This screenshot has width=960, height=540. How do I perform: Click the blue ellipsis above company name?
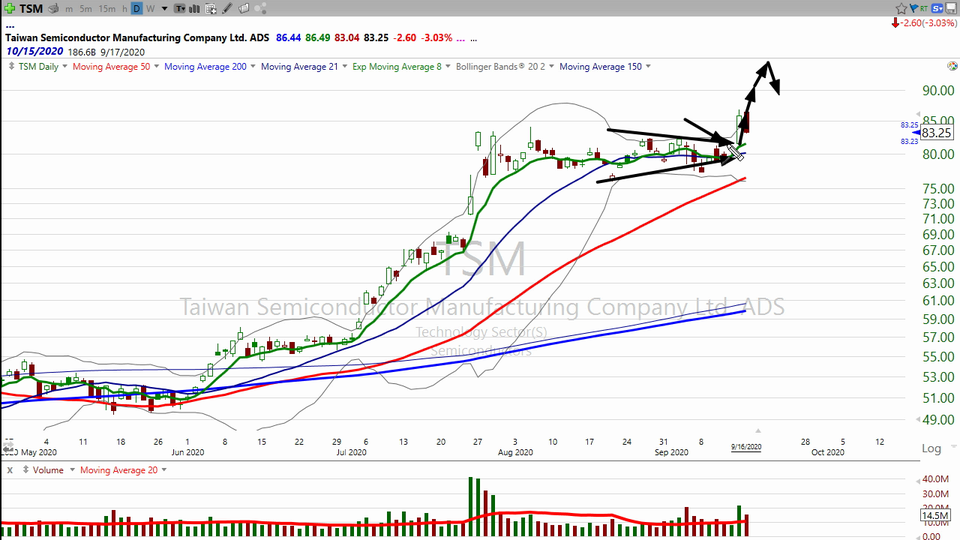tap(10, 26)
